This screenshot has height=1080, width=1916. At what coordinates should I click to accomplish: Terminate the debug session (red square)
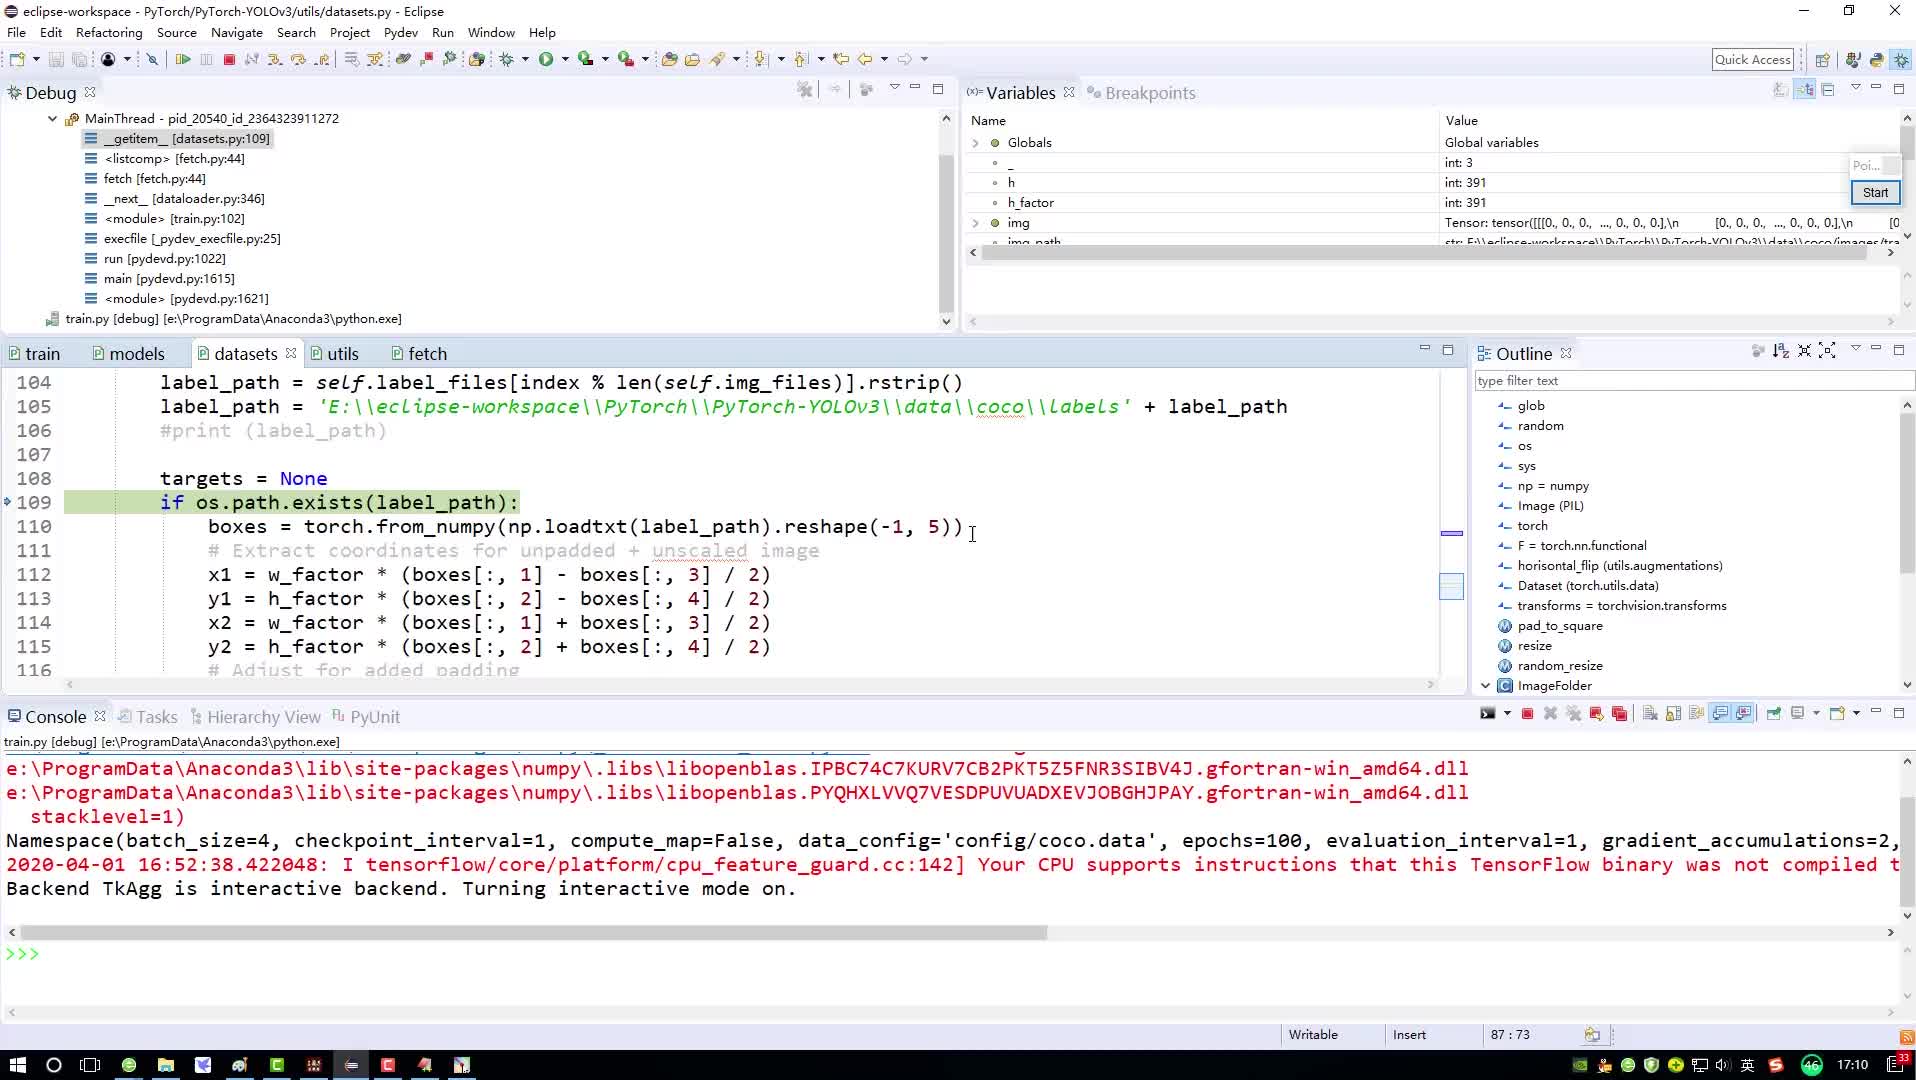point(229,60)
